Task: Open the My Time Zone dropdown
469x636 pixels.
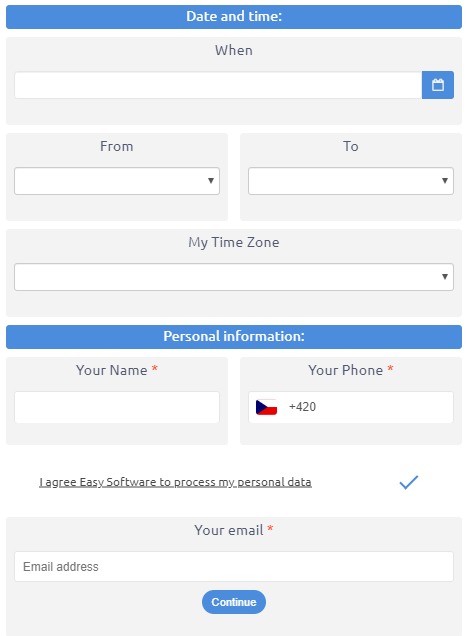Action: coord(234,277)
